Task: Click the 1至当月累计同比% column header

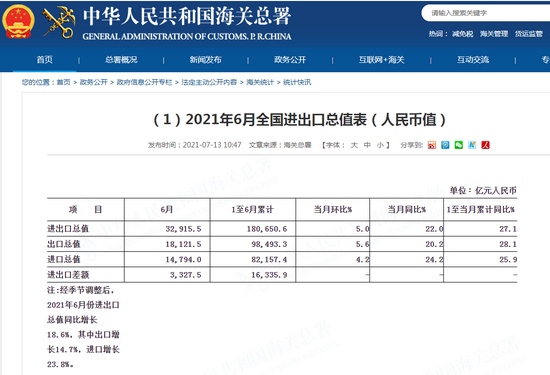Action: [x=480, y=209]
